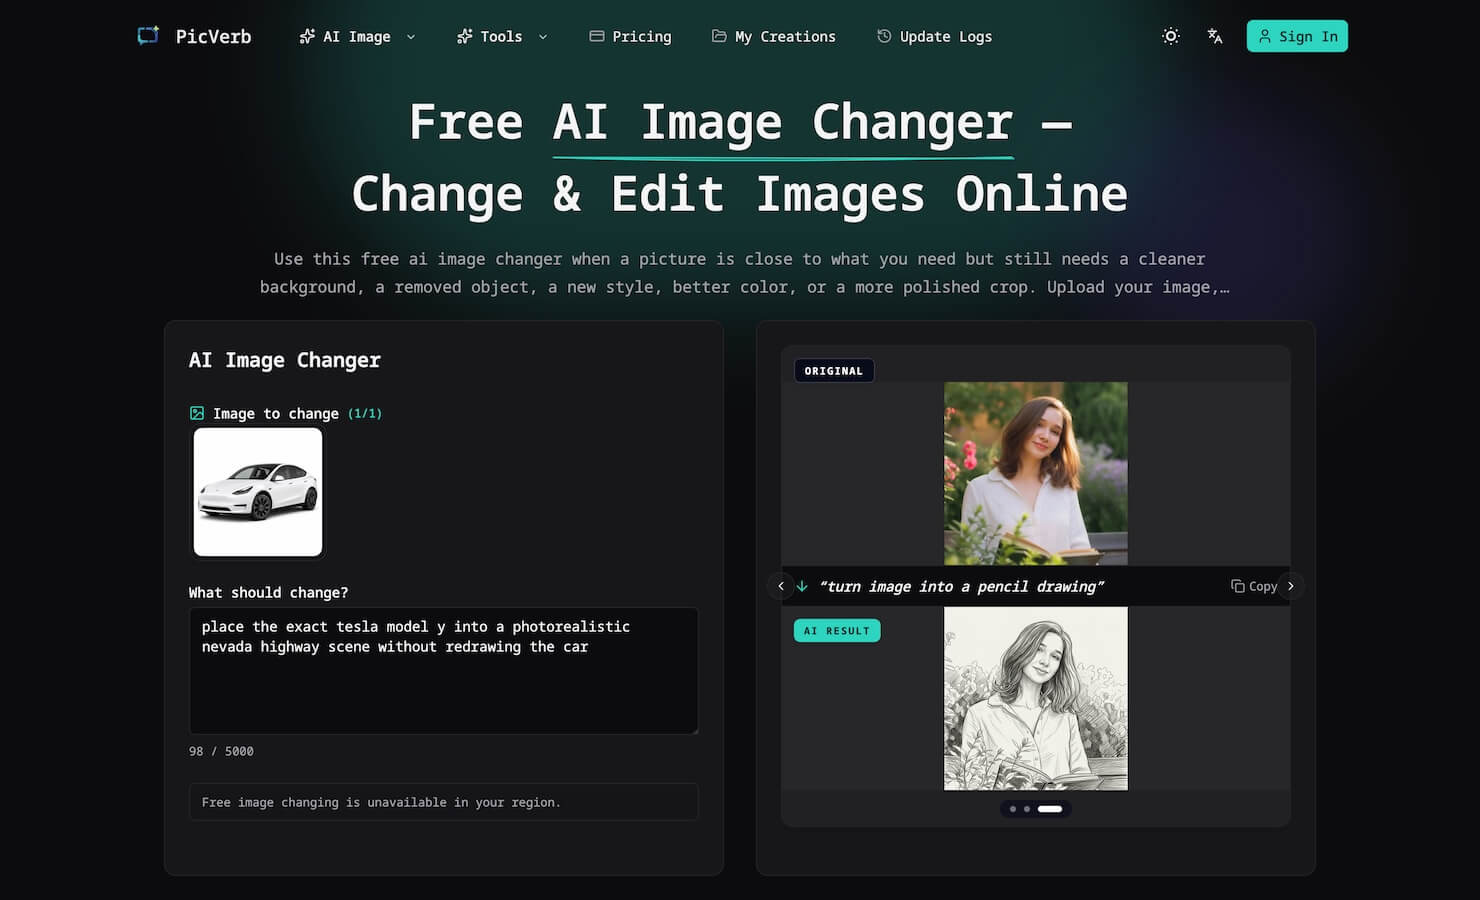Click the Sign In button

tap(1297, 36)
